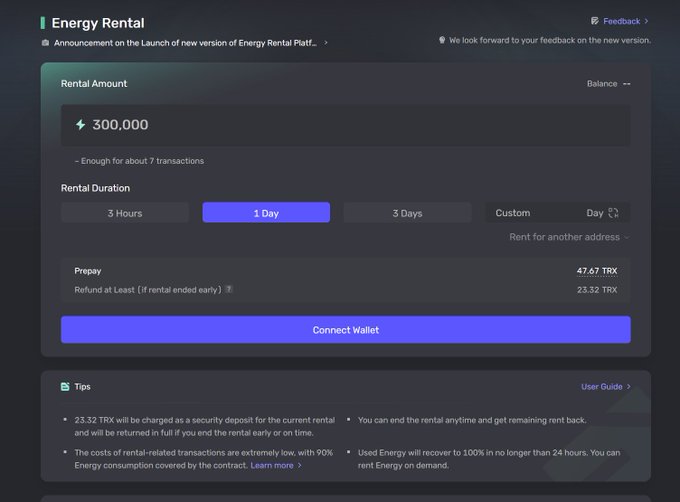Click the Prepay amount 47.67 TRX
Image resolution: width=680 pixels, height=502 pixels.
597,271
